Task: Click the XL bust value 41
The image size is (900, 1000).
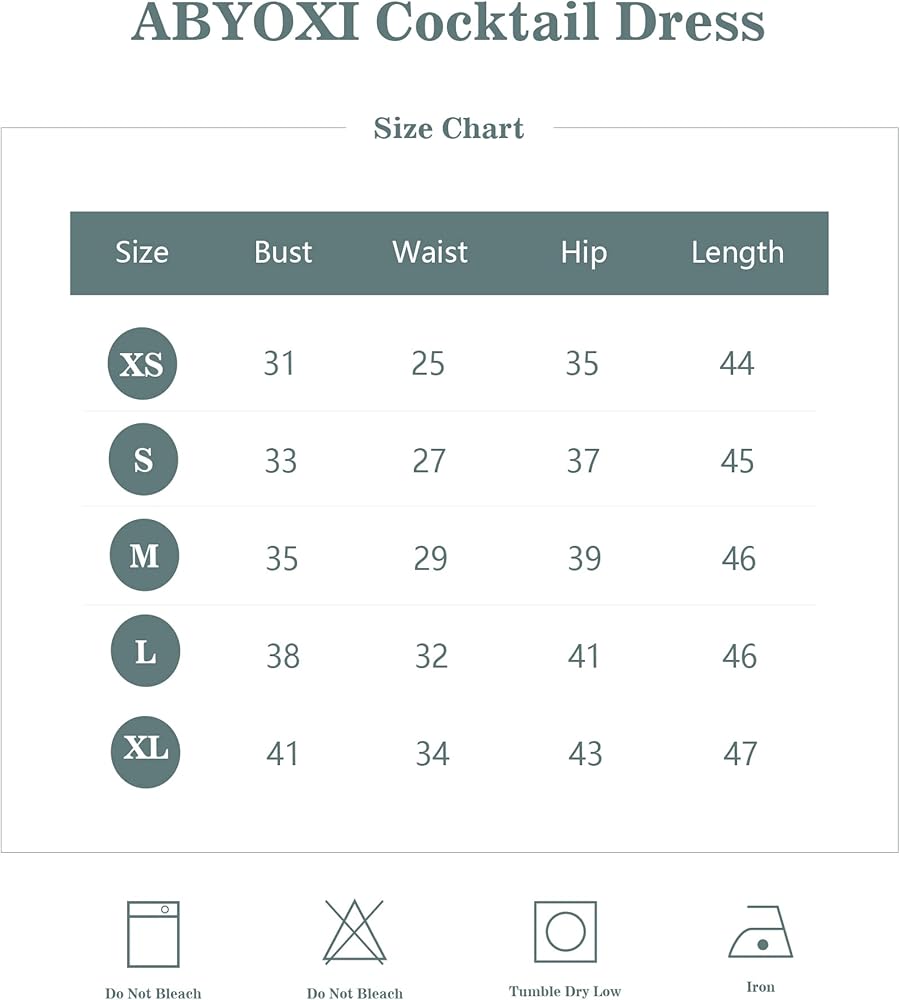Action: click(283, 753)
